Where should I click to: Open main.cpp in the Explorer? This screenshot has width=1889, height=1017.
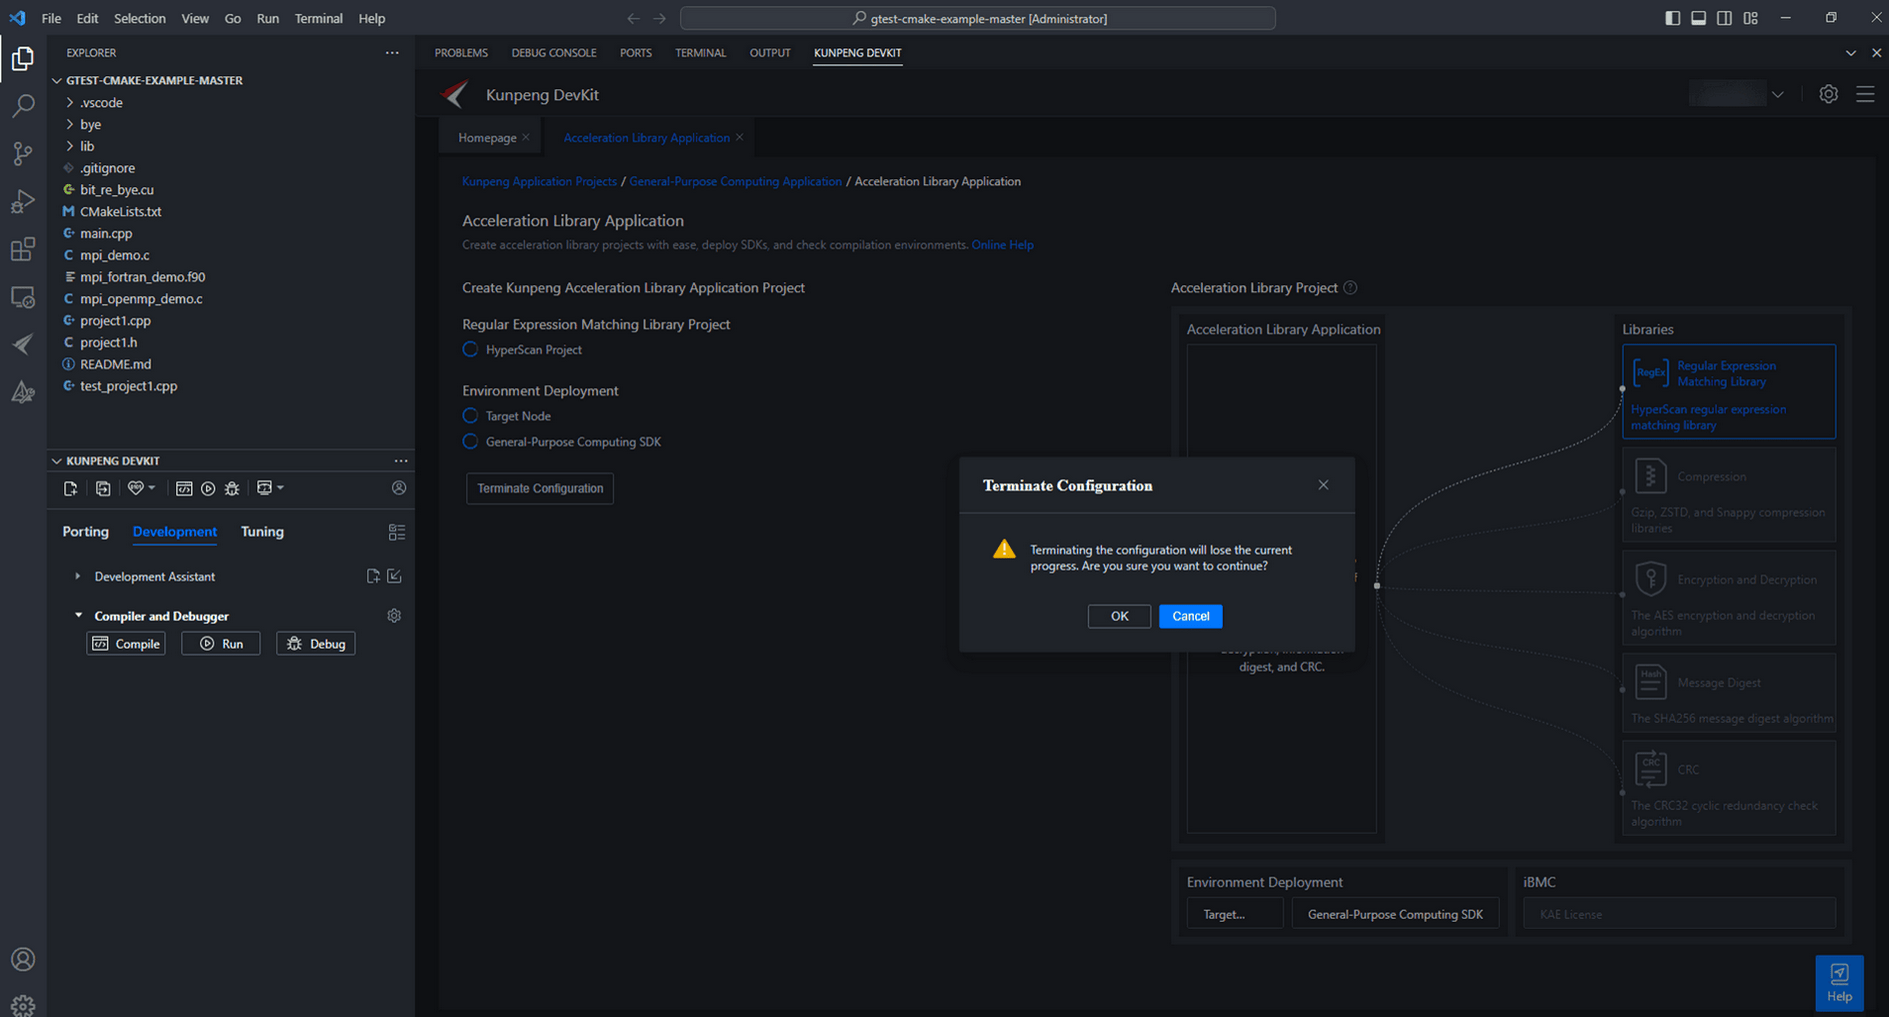point(106,234)
